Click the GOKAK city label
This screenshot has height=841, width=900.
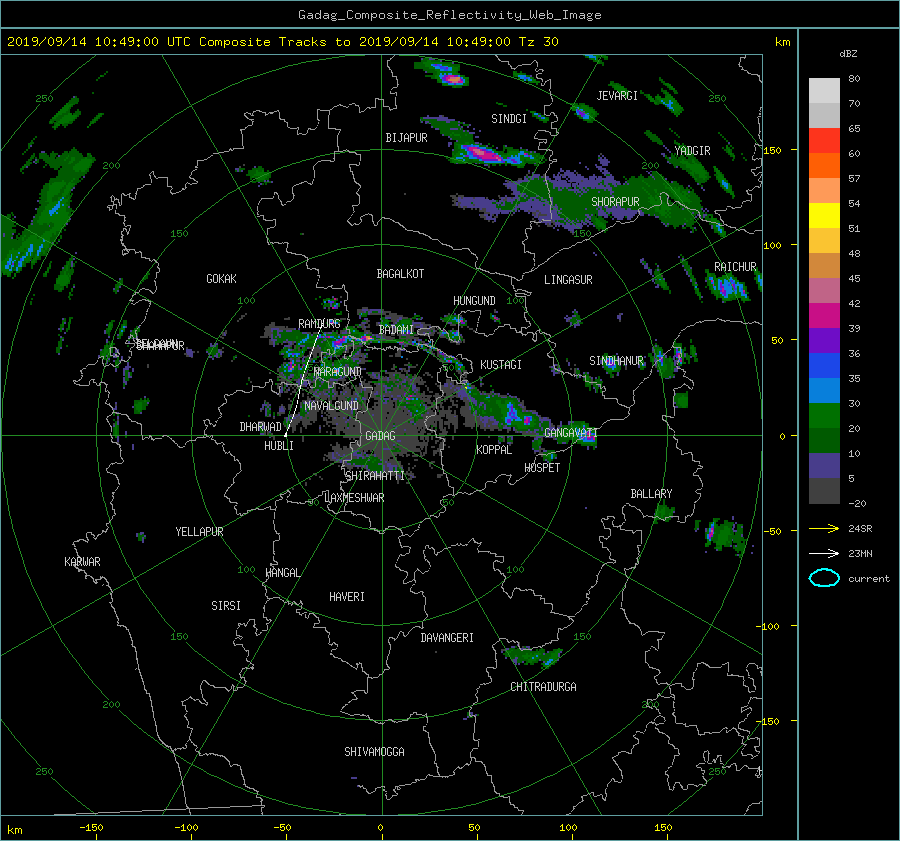pyautogui.click(x=221, y=279)
